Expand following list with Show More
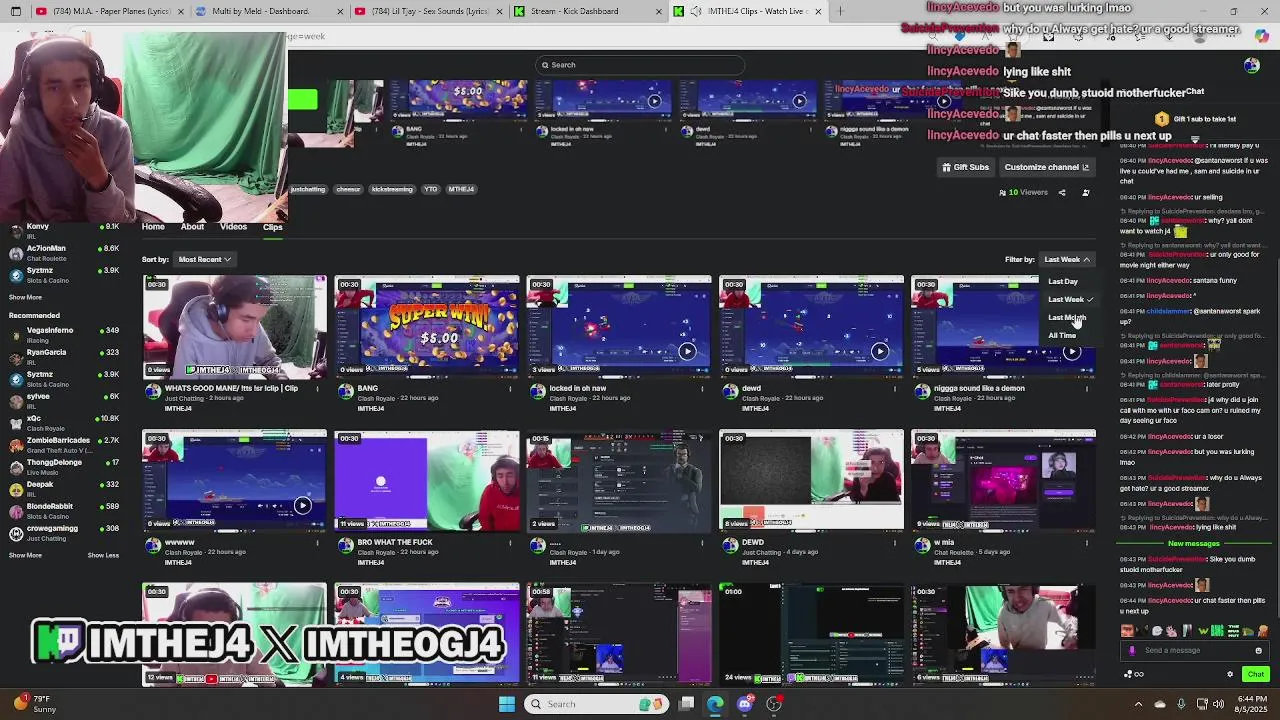 (x=25, y=297)
